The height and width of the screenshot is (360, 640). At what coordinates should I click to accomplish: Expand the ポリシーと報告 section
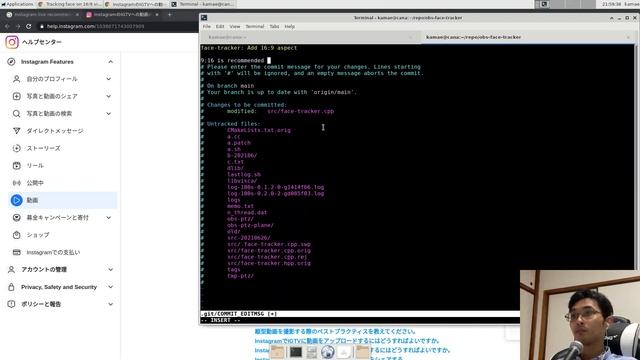111,304
